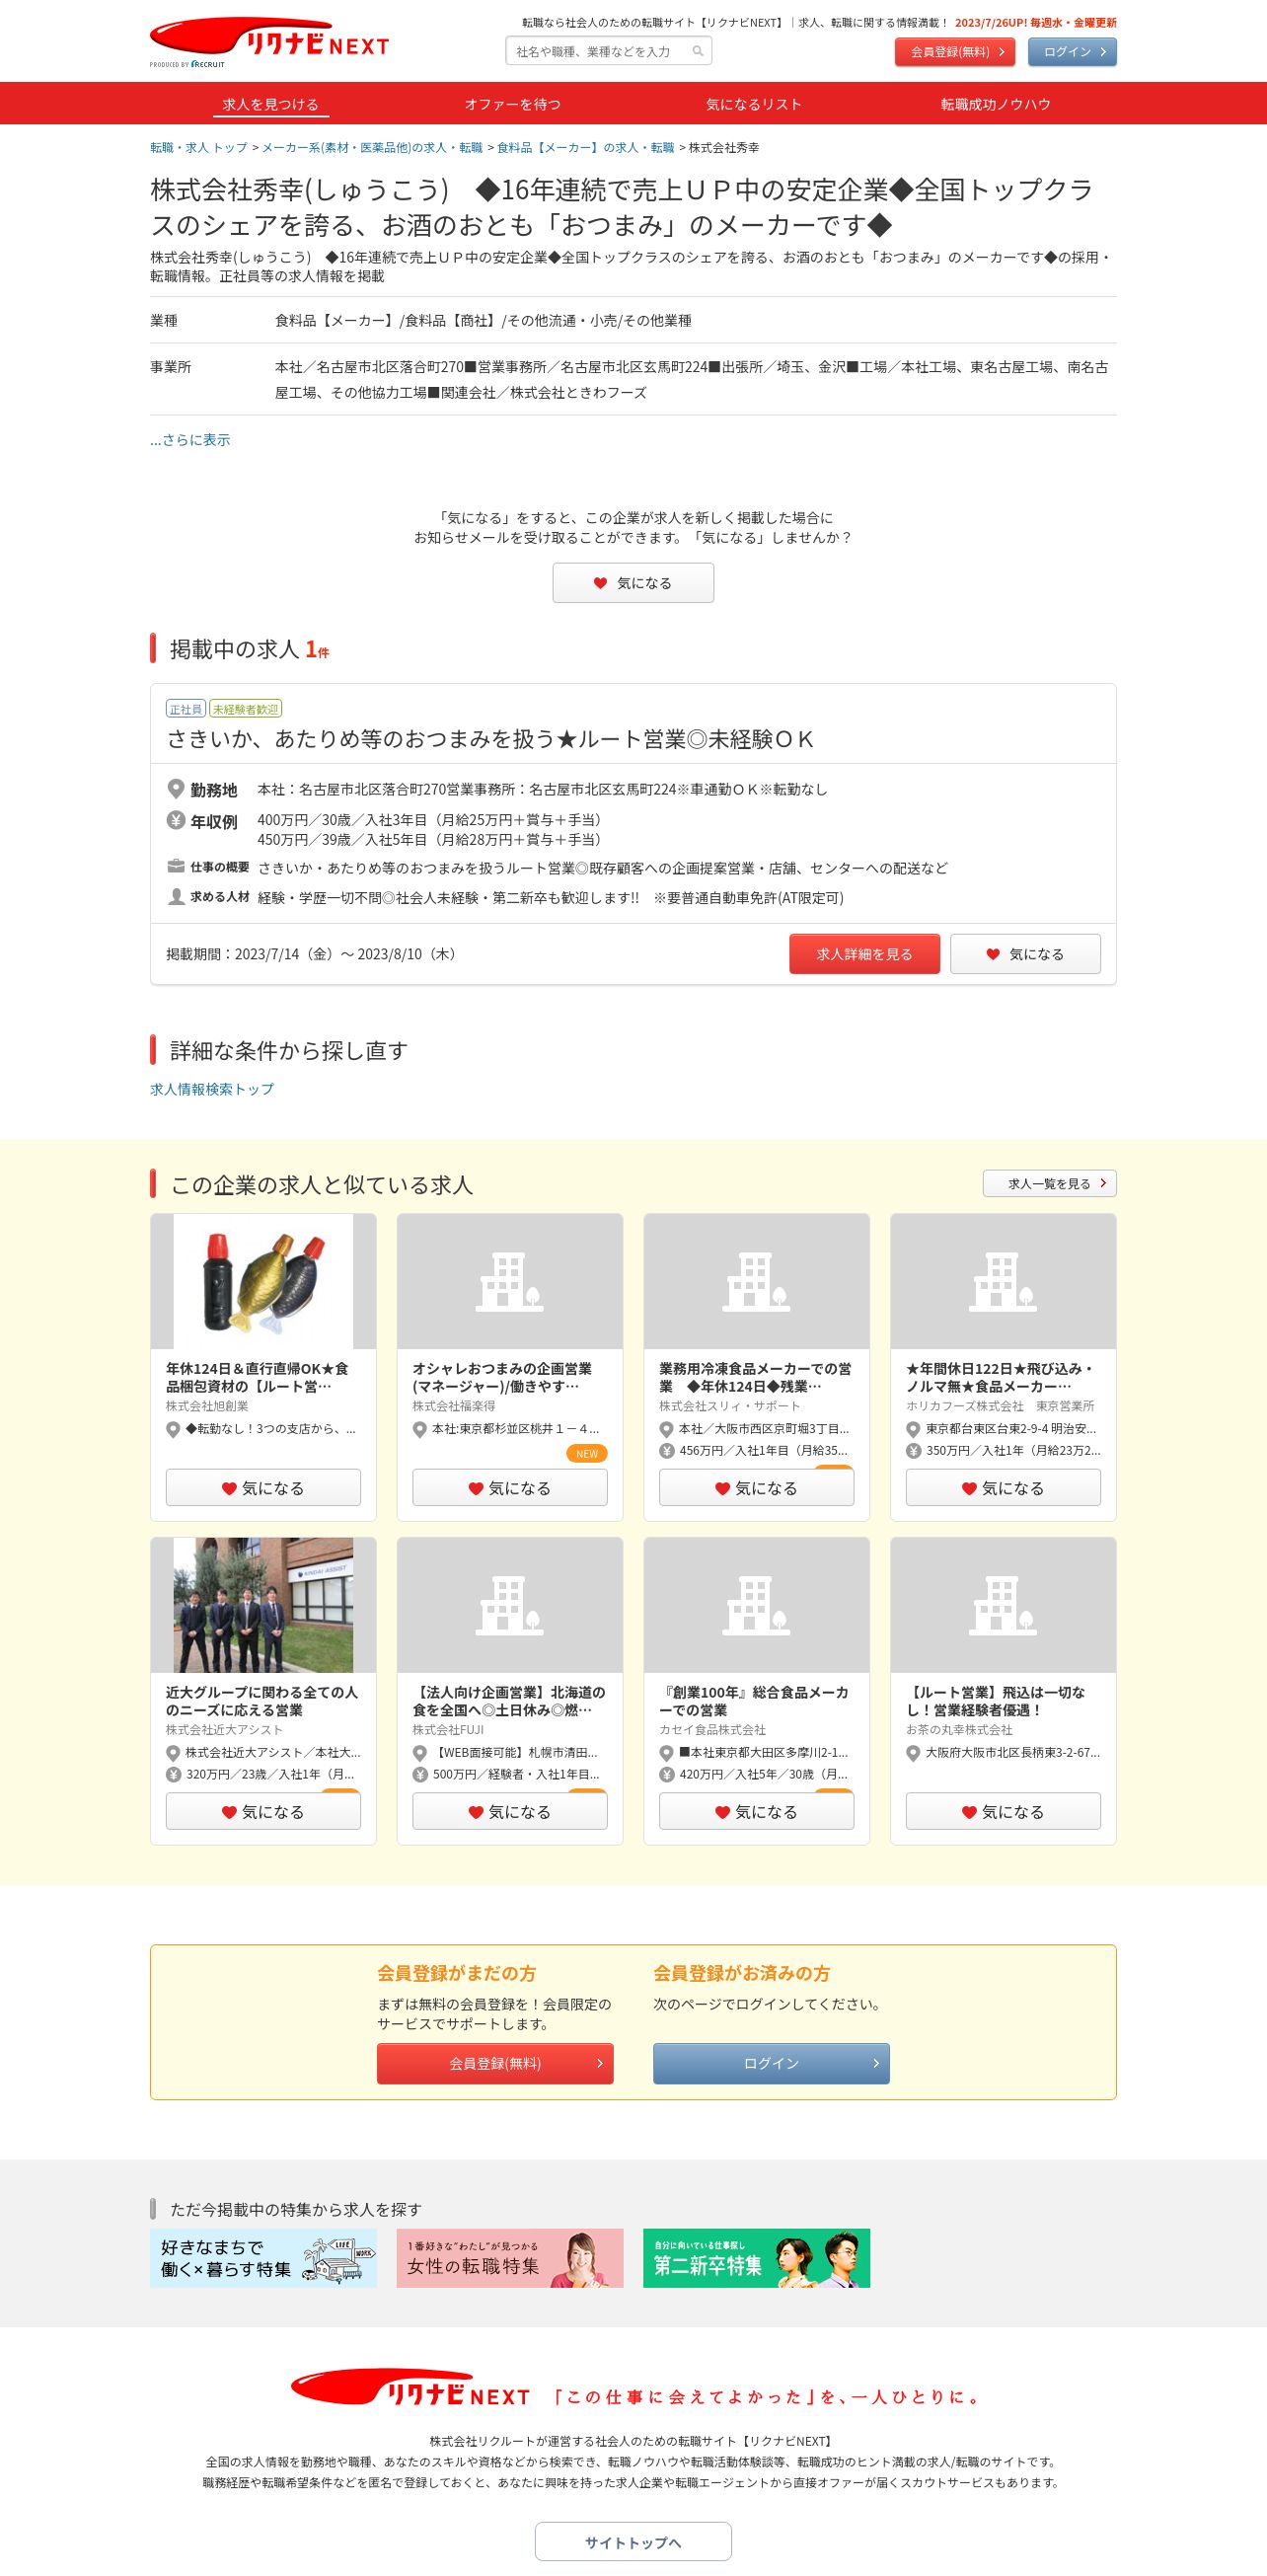Open the 女性の転職特集 banner
This screenshot has width=1267, height=2576.
(510, 2258)
